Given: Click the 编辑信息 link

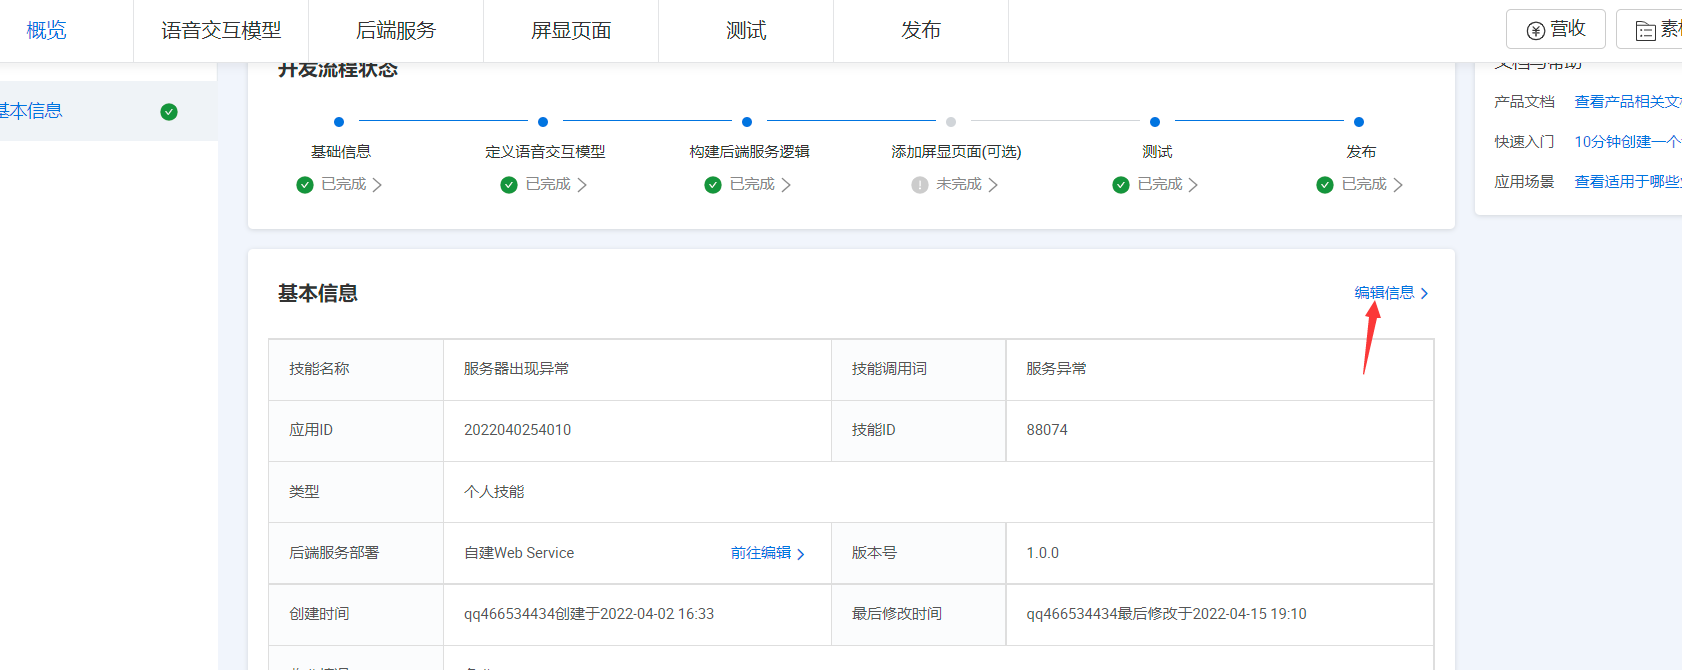Looking at the screenshot, I should 1384,293.
